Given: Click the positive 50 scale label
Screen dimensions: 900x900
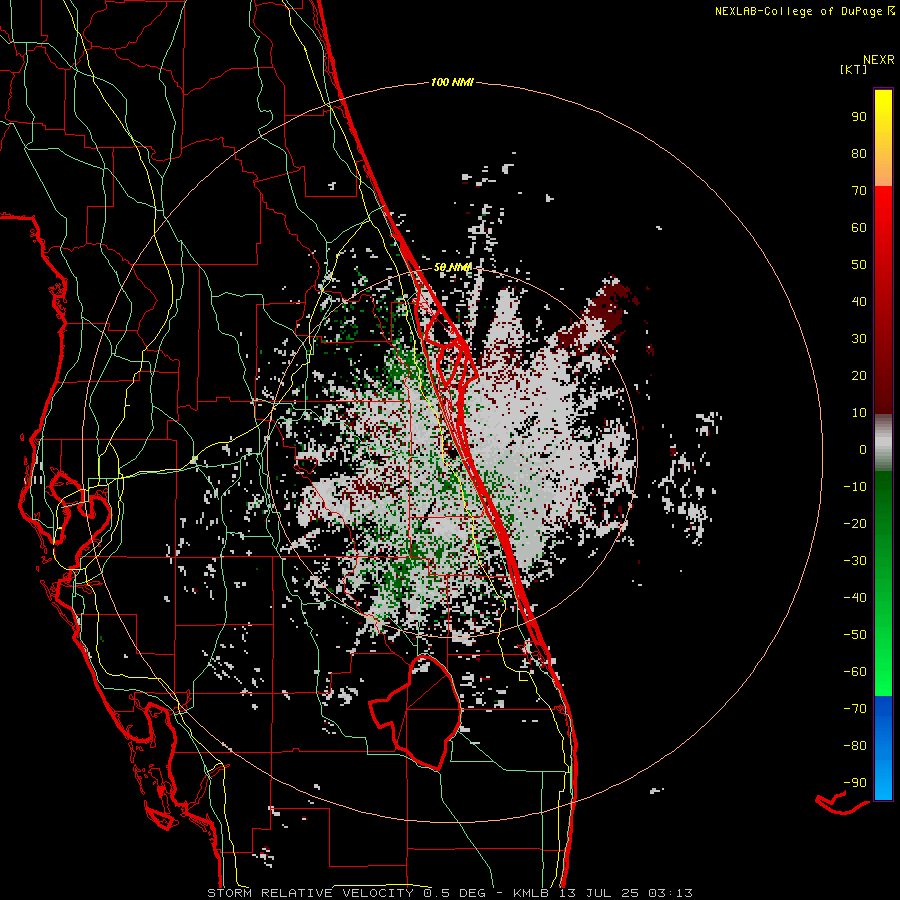Looking at the screenshot, I should click(859, 265).
